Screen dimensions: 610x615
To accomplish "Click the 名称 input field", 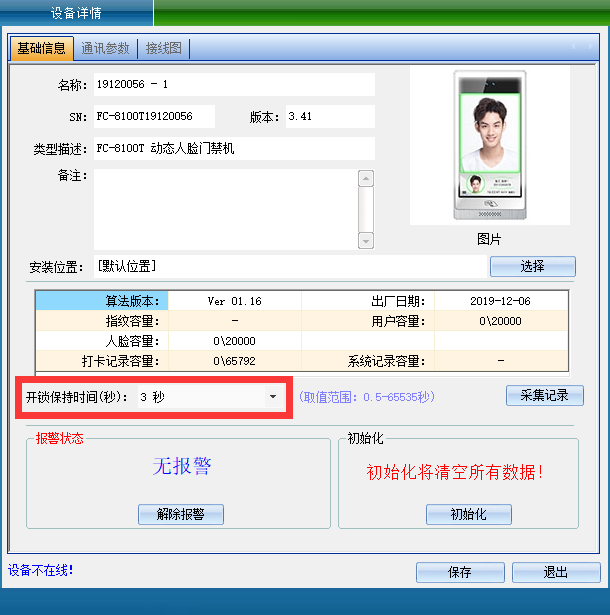I will (x=233, y=85).
